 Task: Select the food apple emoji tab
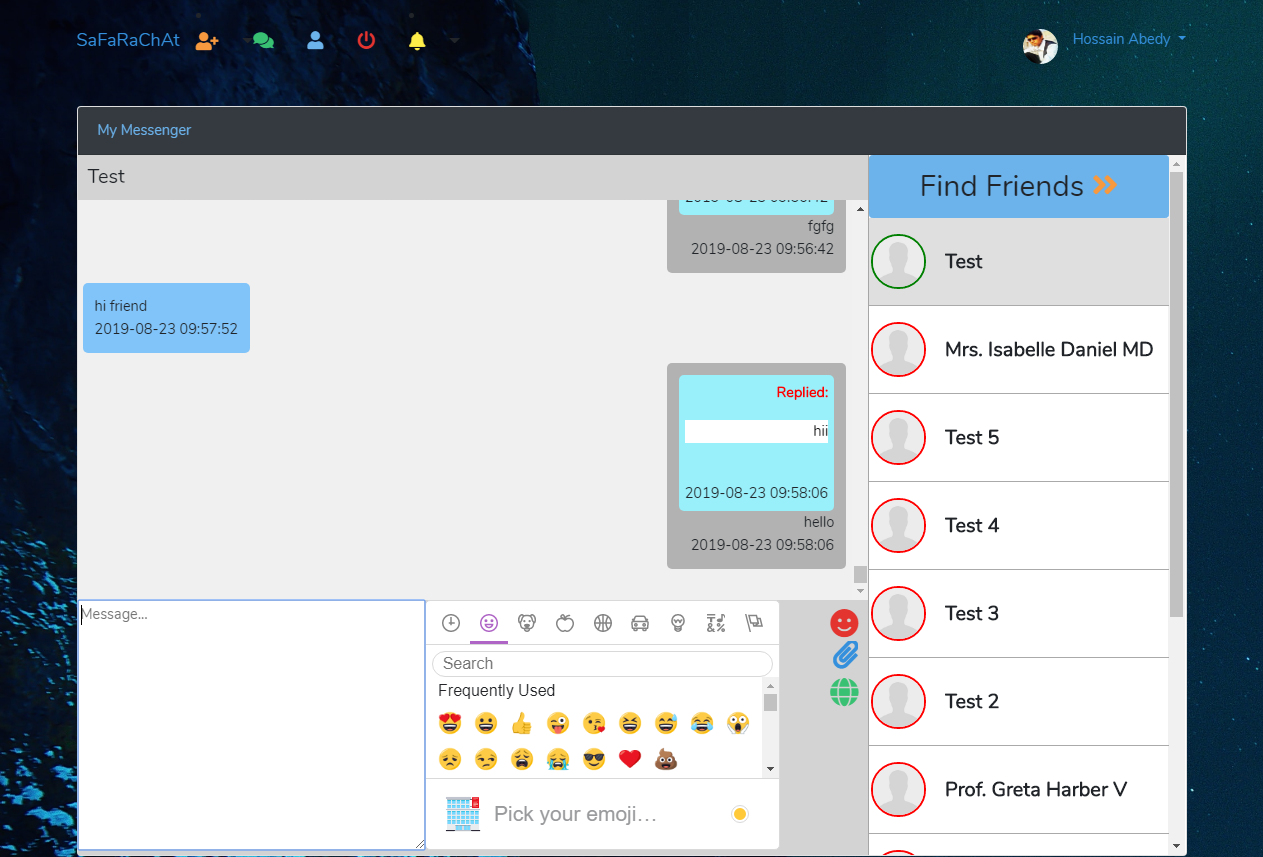(x=565, y=623)
